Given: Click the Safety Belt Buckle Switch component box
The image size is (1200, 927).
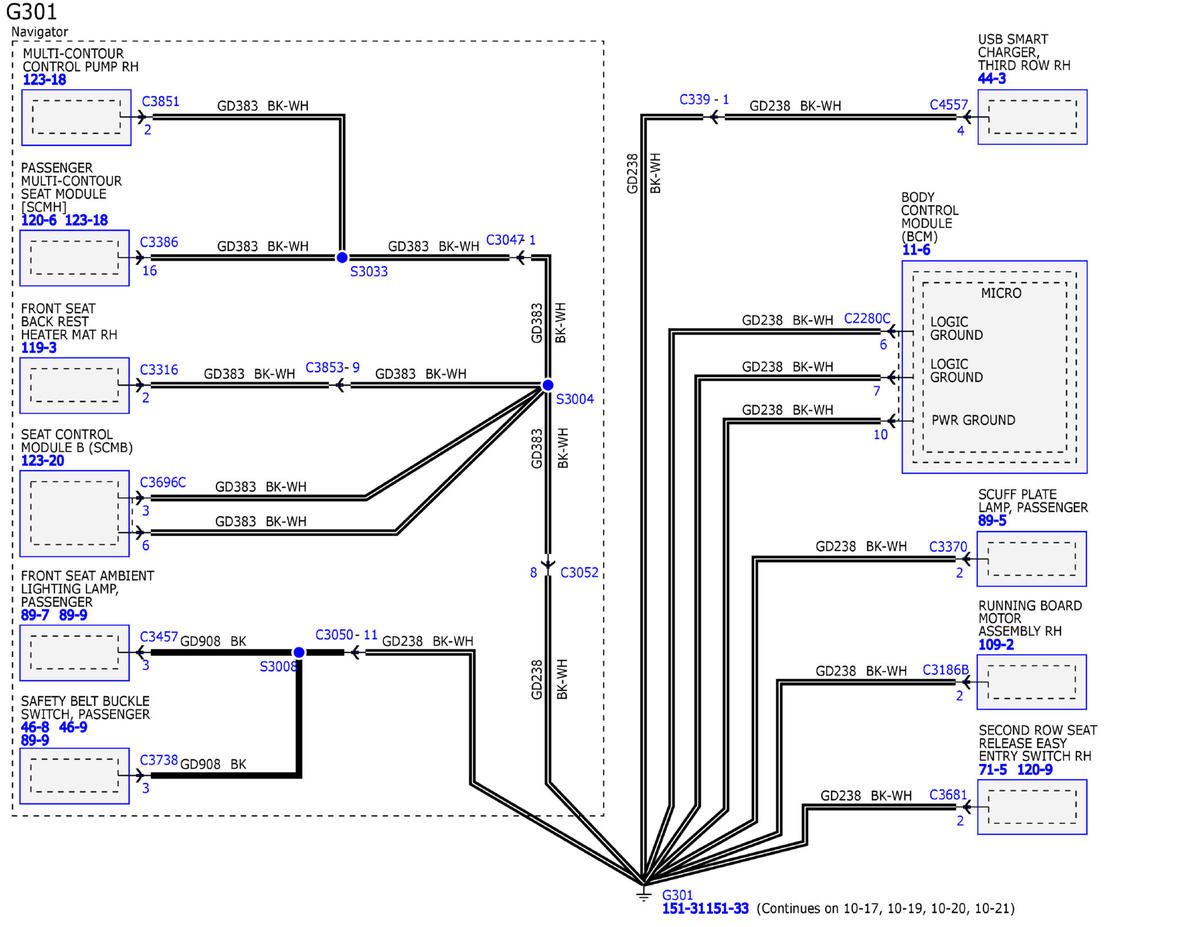Looking at the screenshot, I should pyautogui.click(x=76, y=776).
